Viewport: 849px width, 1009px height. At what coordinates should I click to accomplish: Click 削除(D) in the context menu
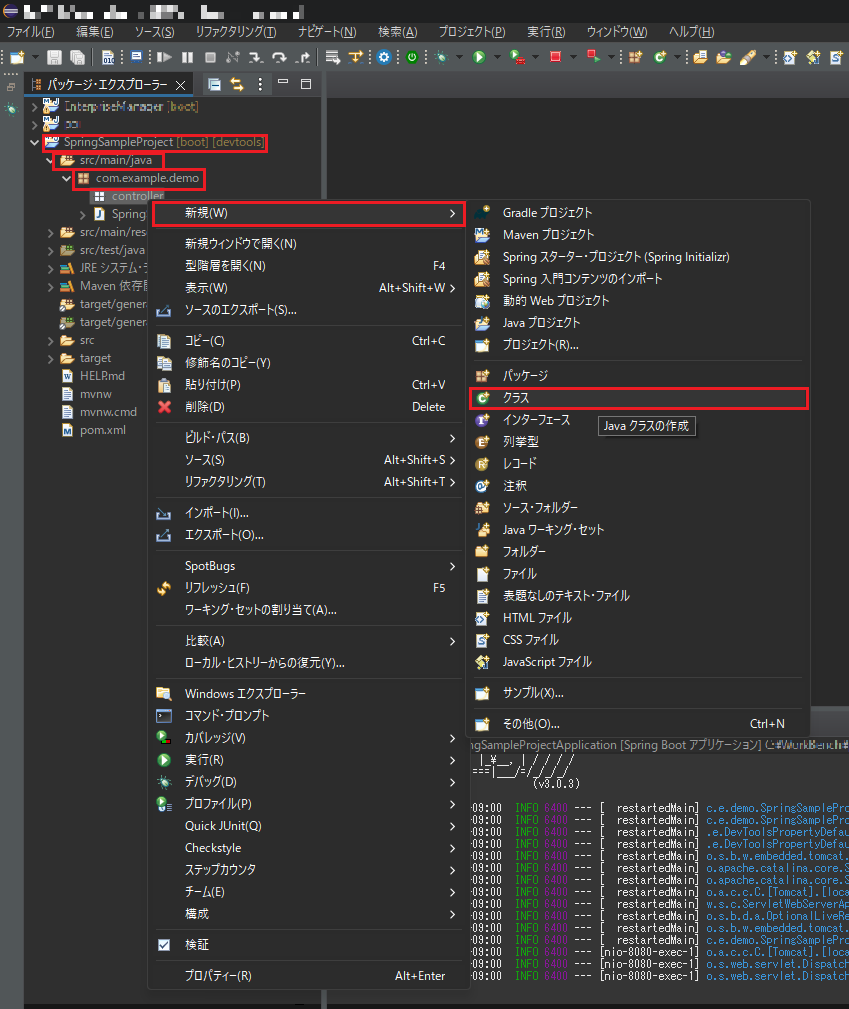[308, 407]
